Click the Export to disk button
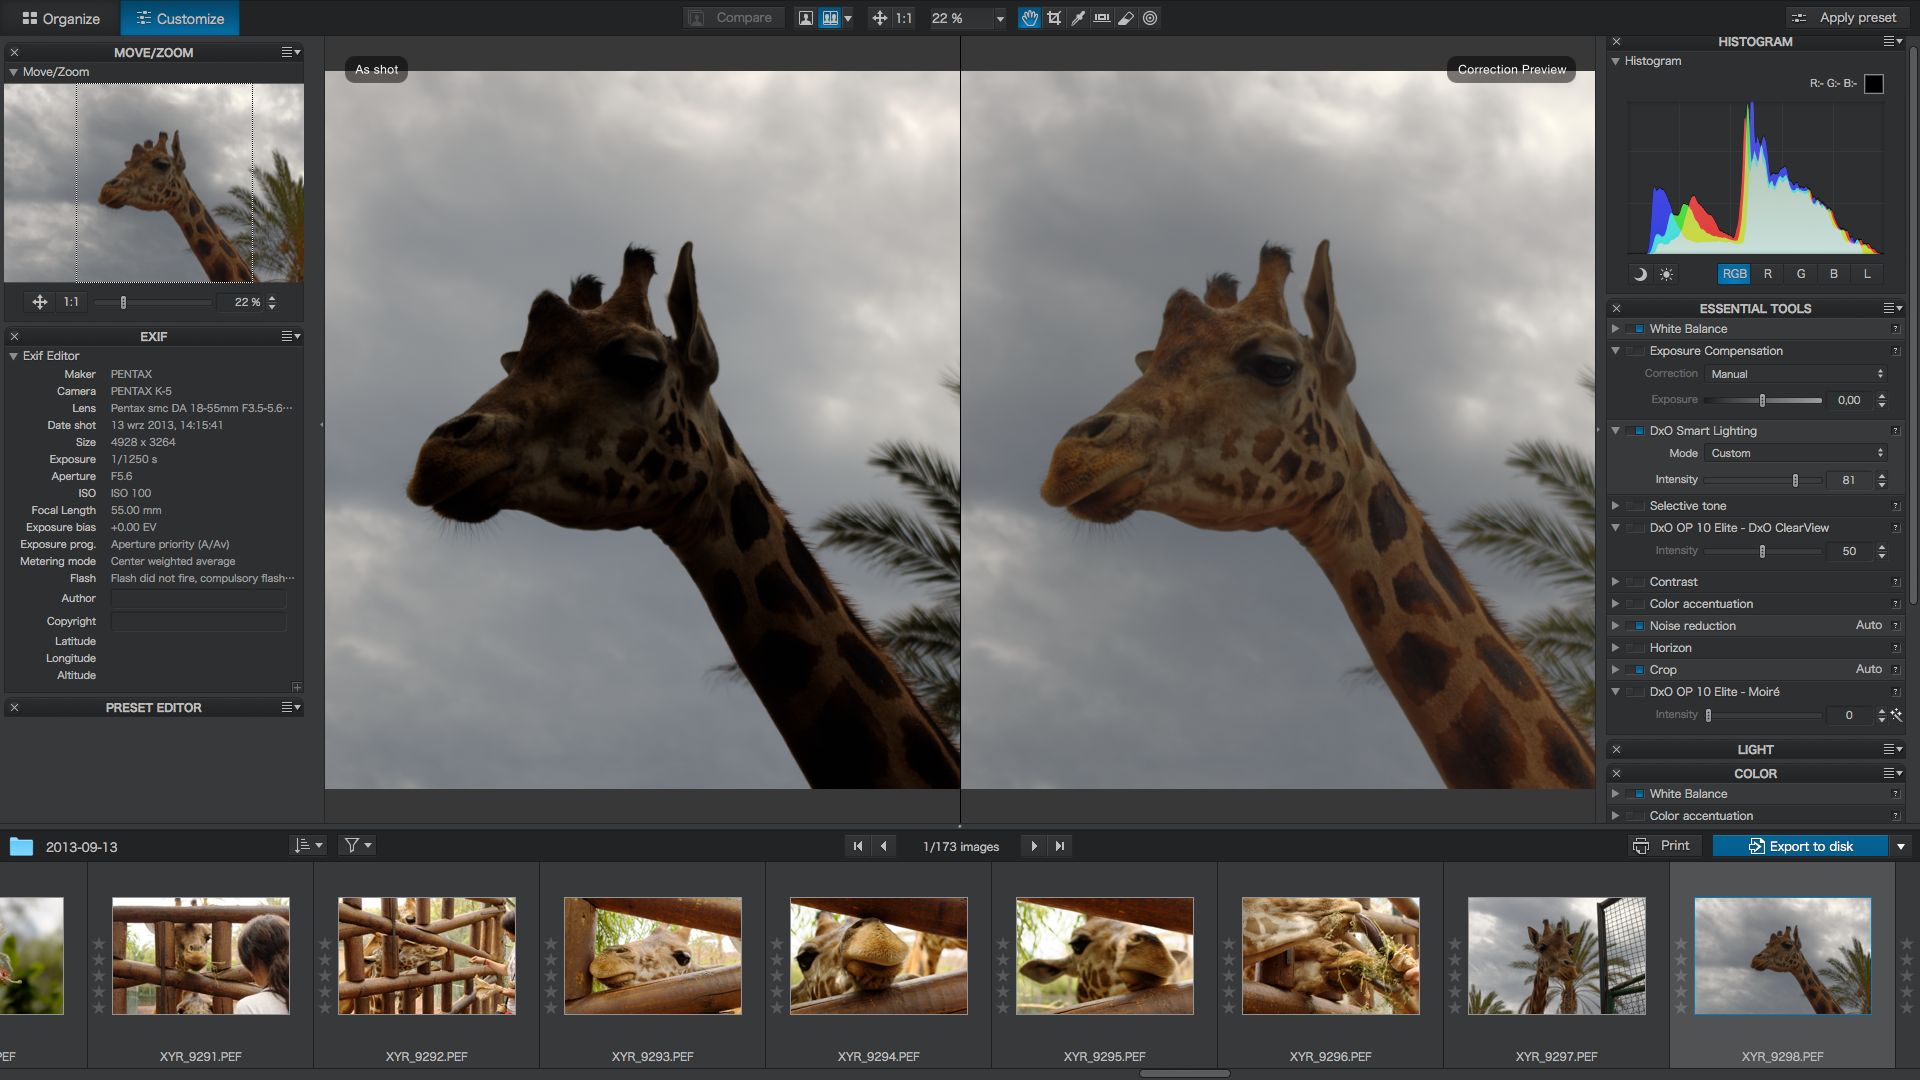This screenshot has width=1920, height=1080. [1800, 846]
